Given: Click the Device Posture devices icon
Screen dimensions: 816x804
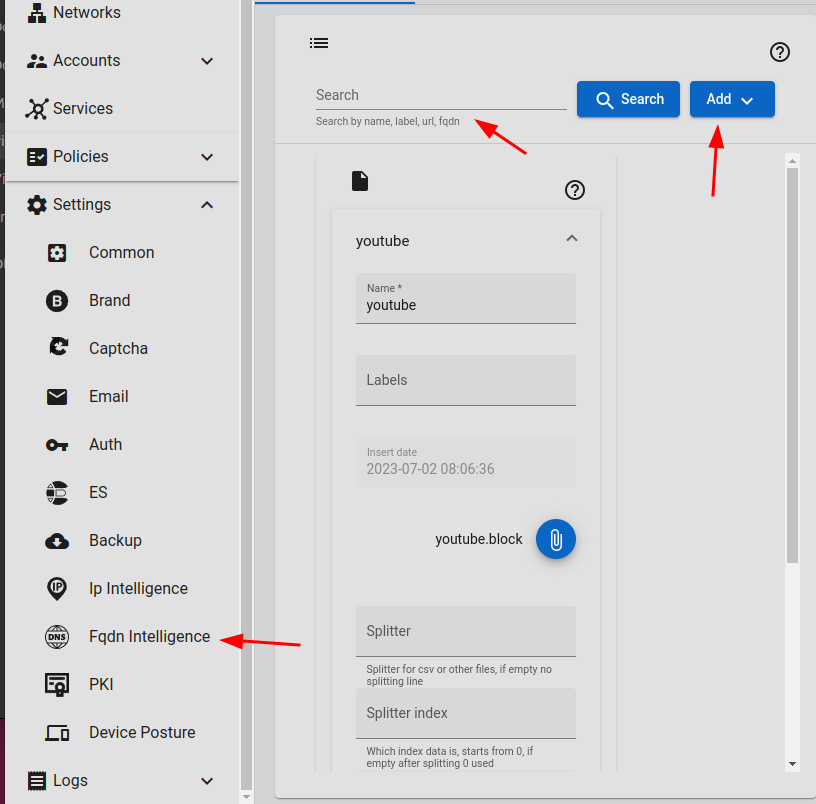Looking at the screenshot, I should [57, 733].
